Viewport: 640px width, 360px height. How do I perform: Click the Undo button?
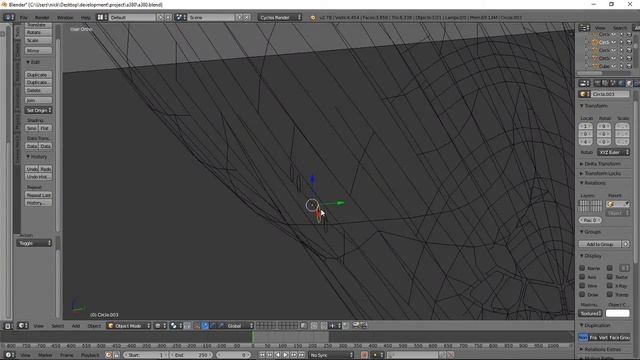point(31,169)
